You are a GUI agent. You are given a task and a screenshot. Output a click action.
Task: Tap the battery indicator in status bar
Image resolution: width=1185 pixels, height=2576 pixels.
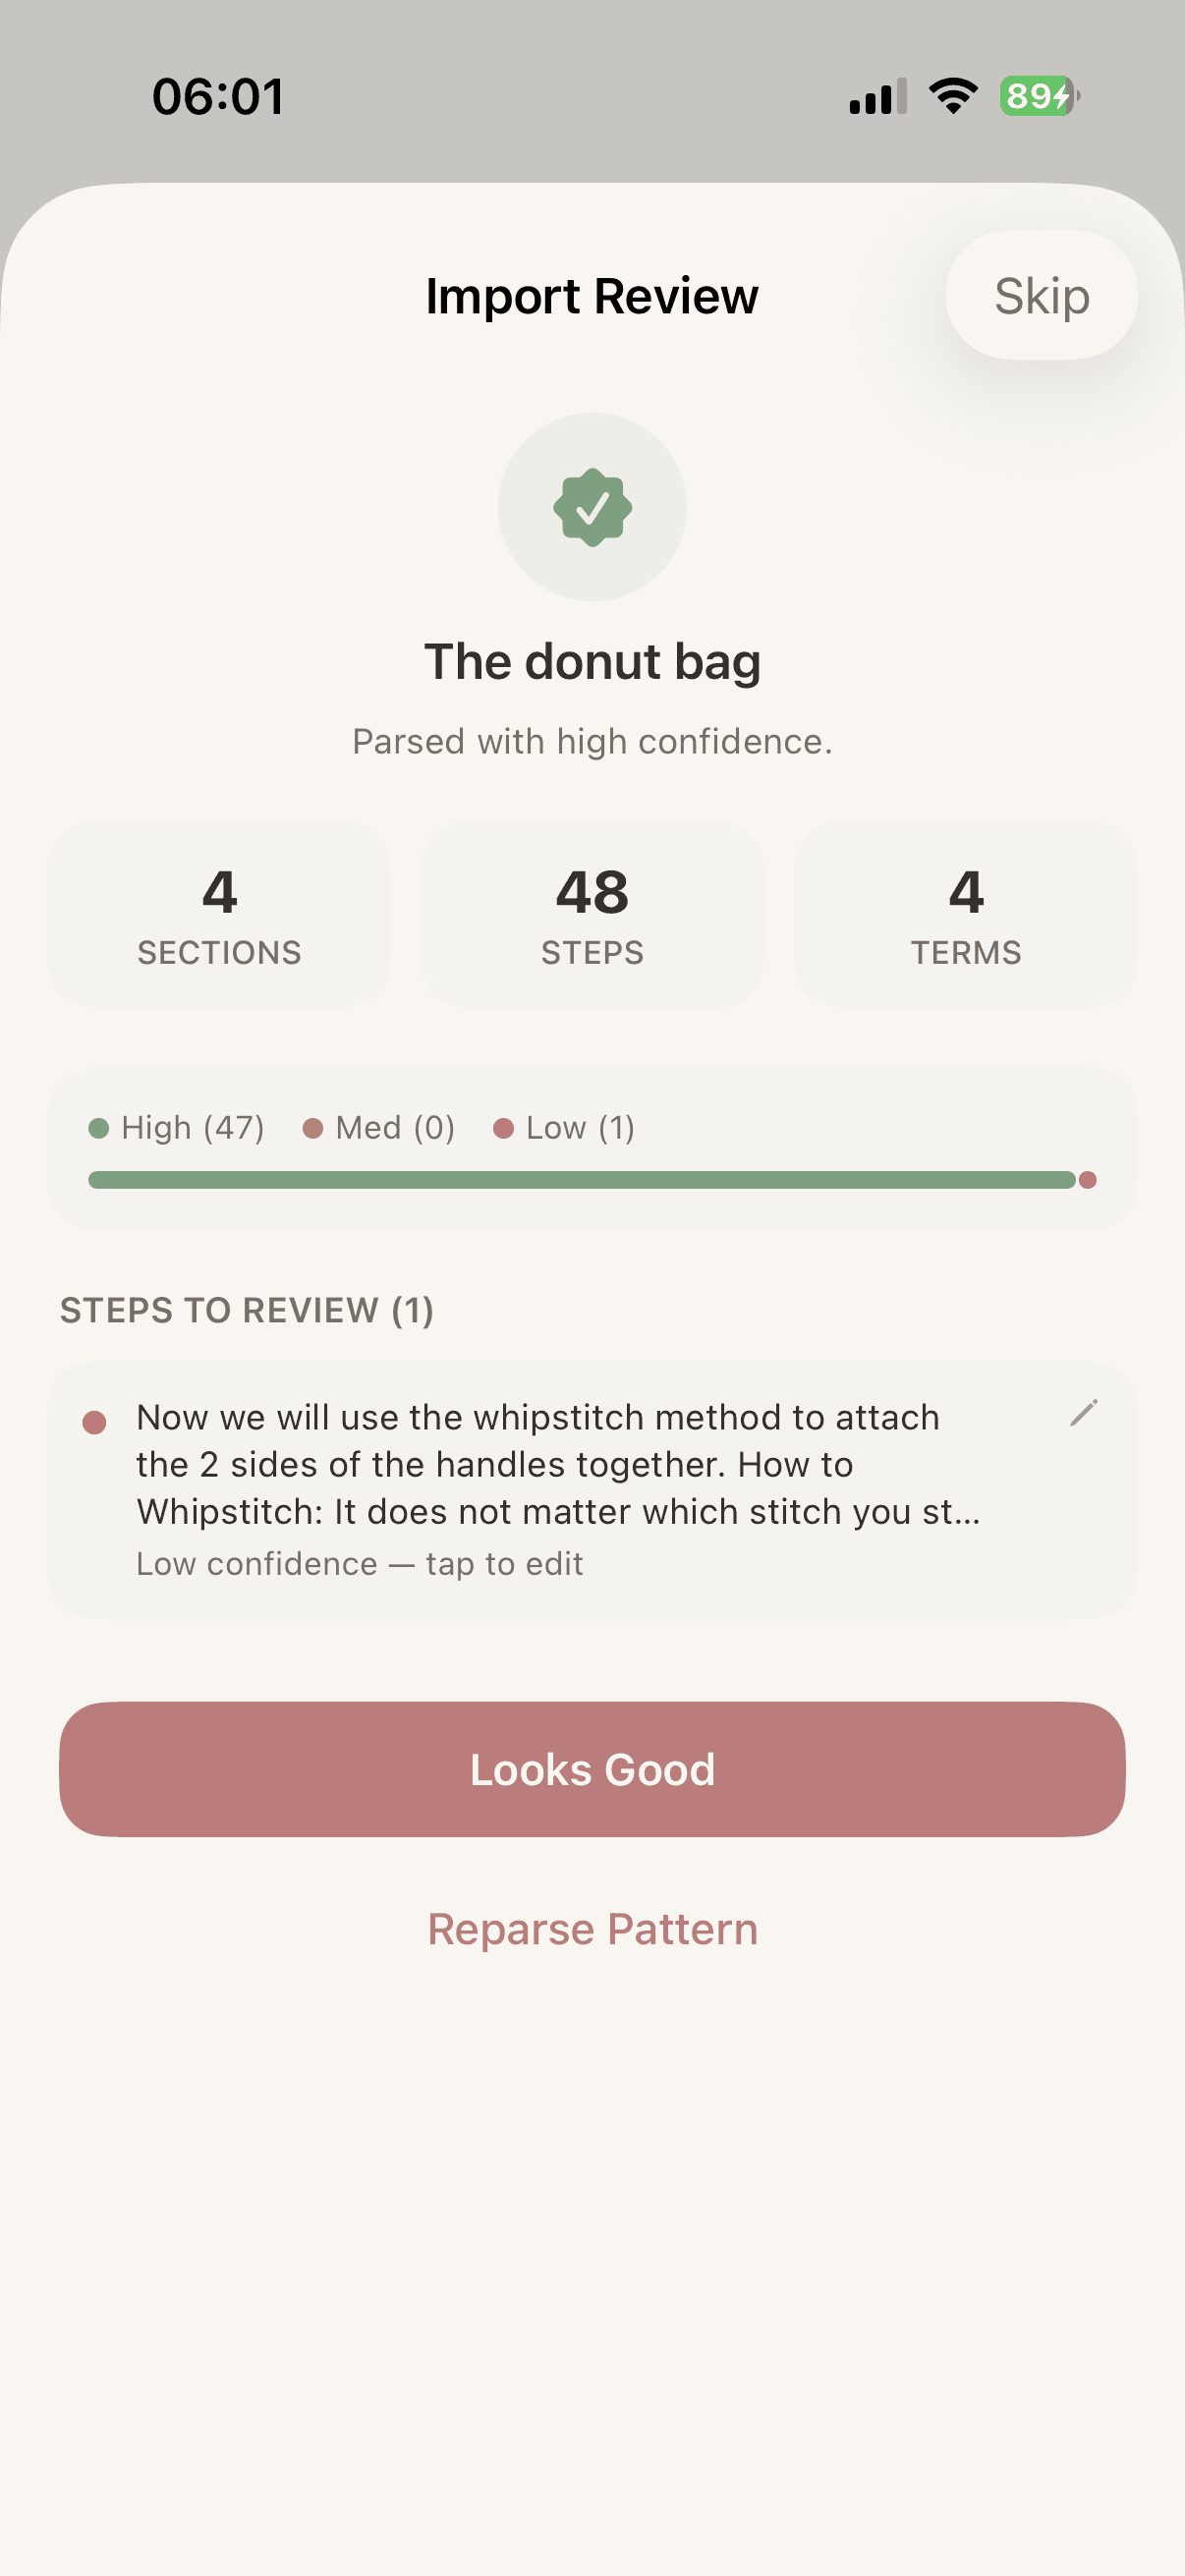(1038, 97)
